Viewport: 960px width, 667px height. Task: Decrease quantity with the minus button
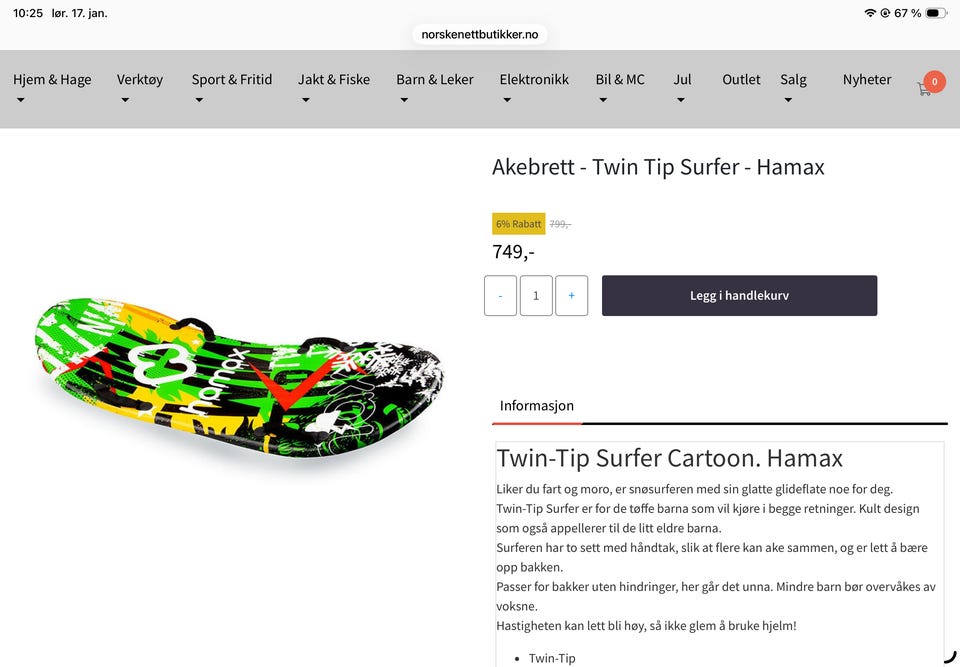[x=500, y=295]
